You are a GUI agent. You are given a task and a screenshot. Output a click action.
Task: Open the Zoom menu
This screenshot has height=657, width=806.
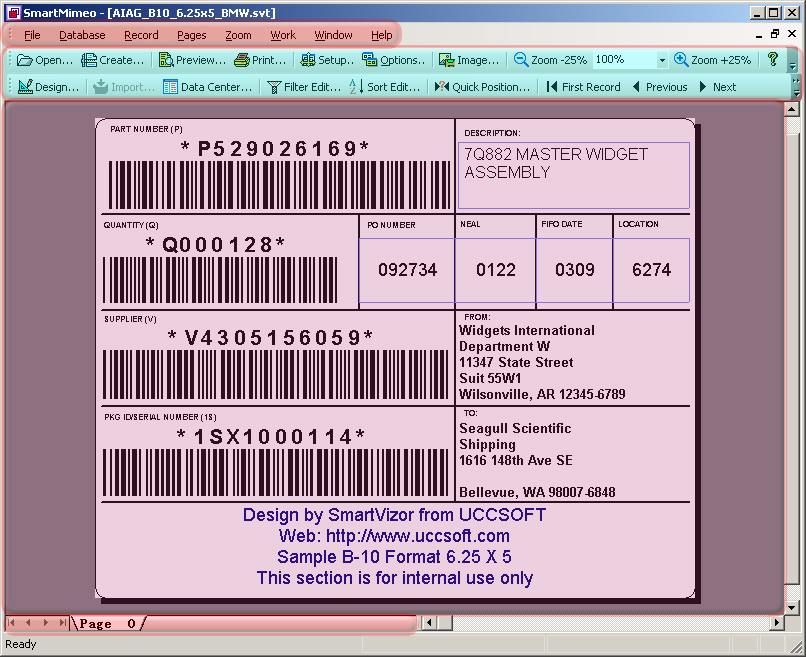point(239,35)
